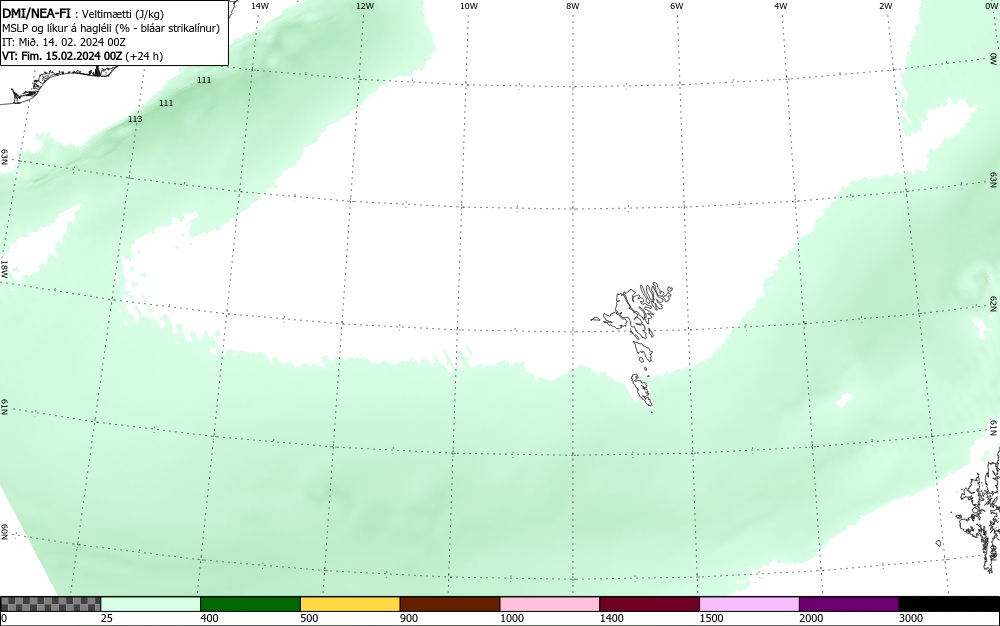Click the legend value "25"

(107, 618)
